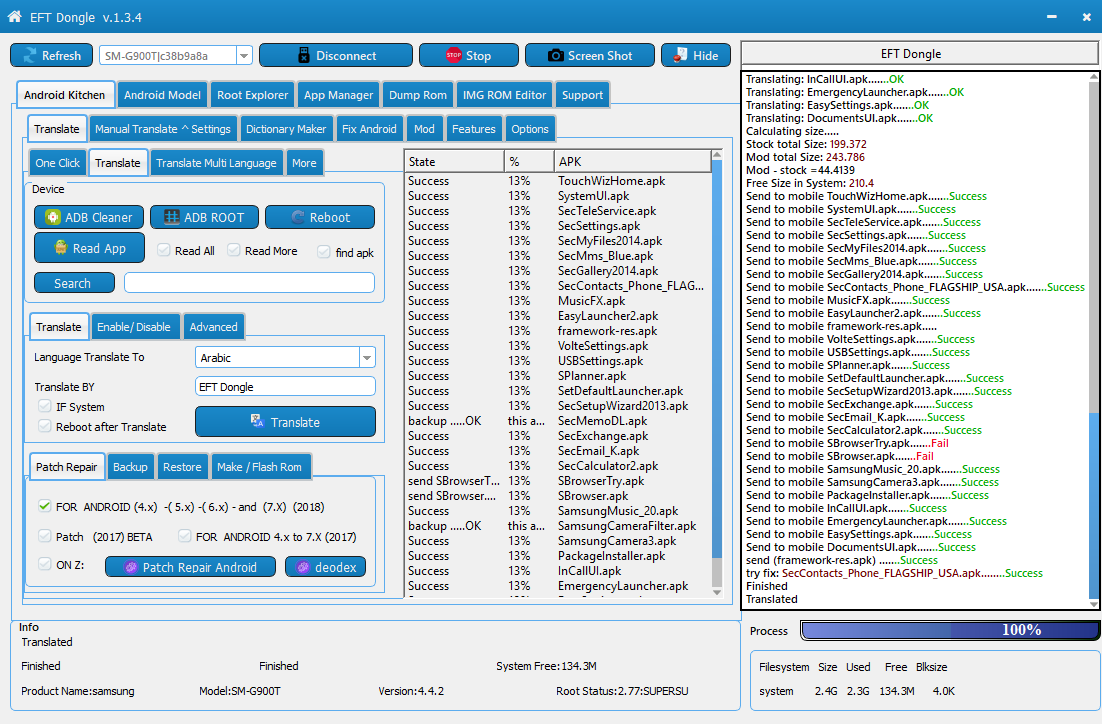Image resolution: width=1102 pixels, height=724 pixels.
Task: Select the Support tab
Action: tap(582, 95)
